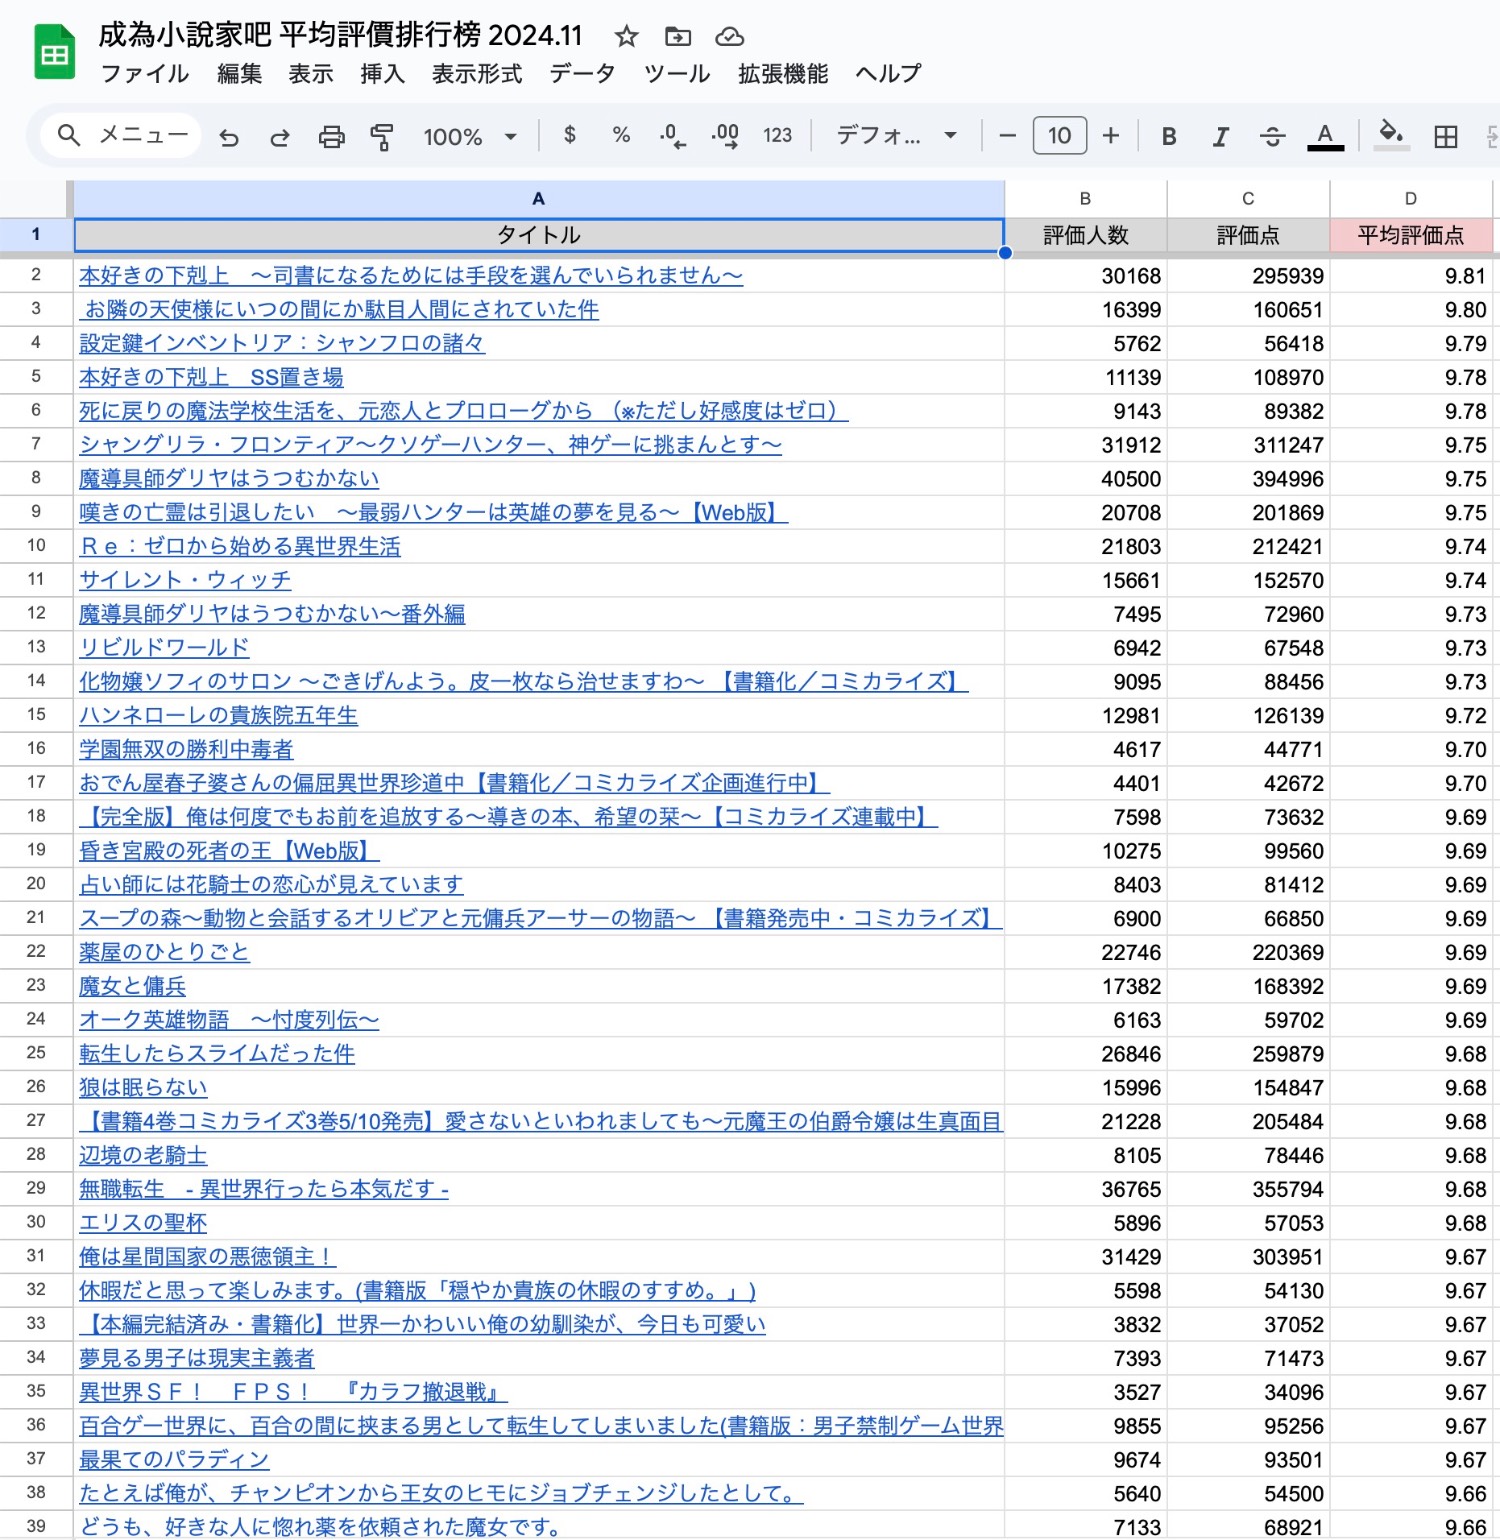Click the undo arrow icon
This screenshot has width=1500, height=1540.
pyautogui.click(x=229, y=137)
